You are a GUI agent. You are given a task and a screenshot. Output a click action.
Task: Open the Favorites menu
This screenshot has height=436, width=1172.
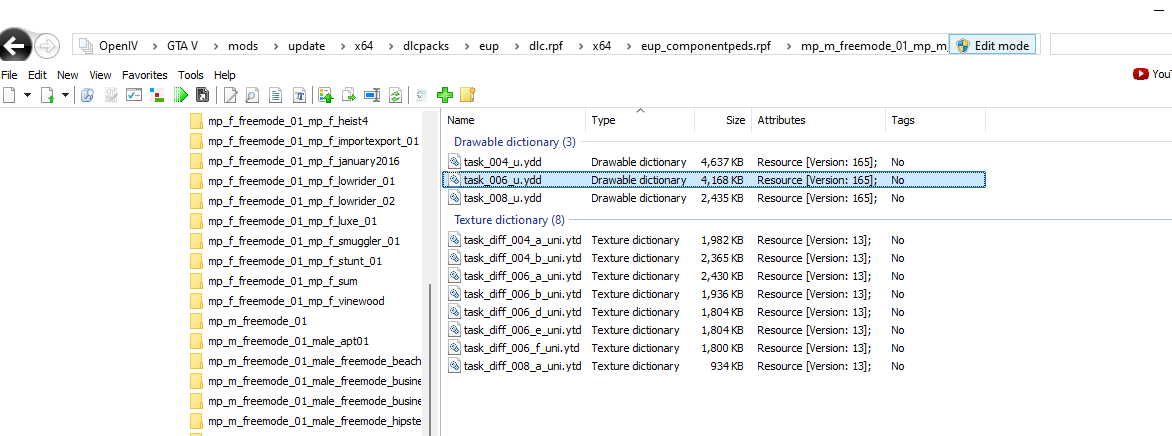[x=145, y=75]
